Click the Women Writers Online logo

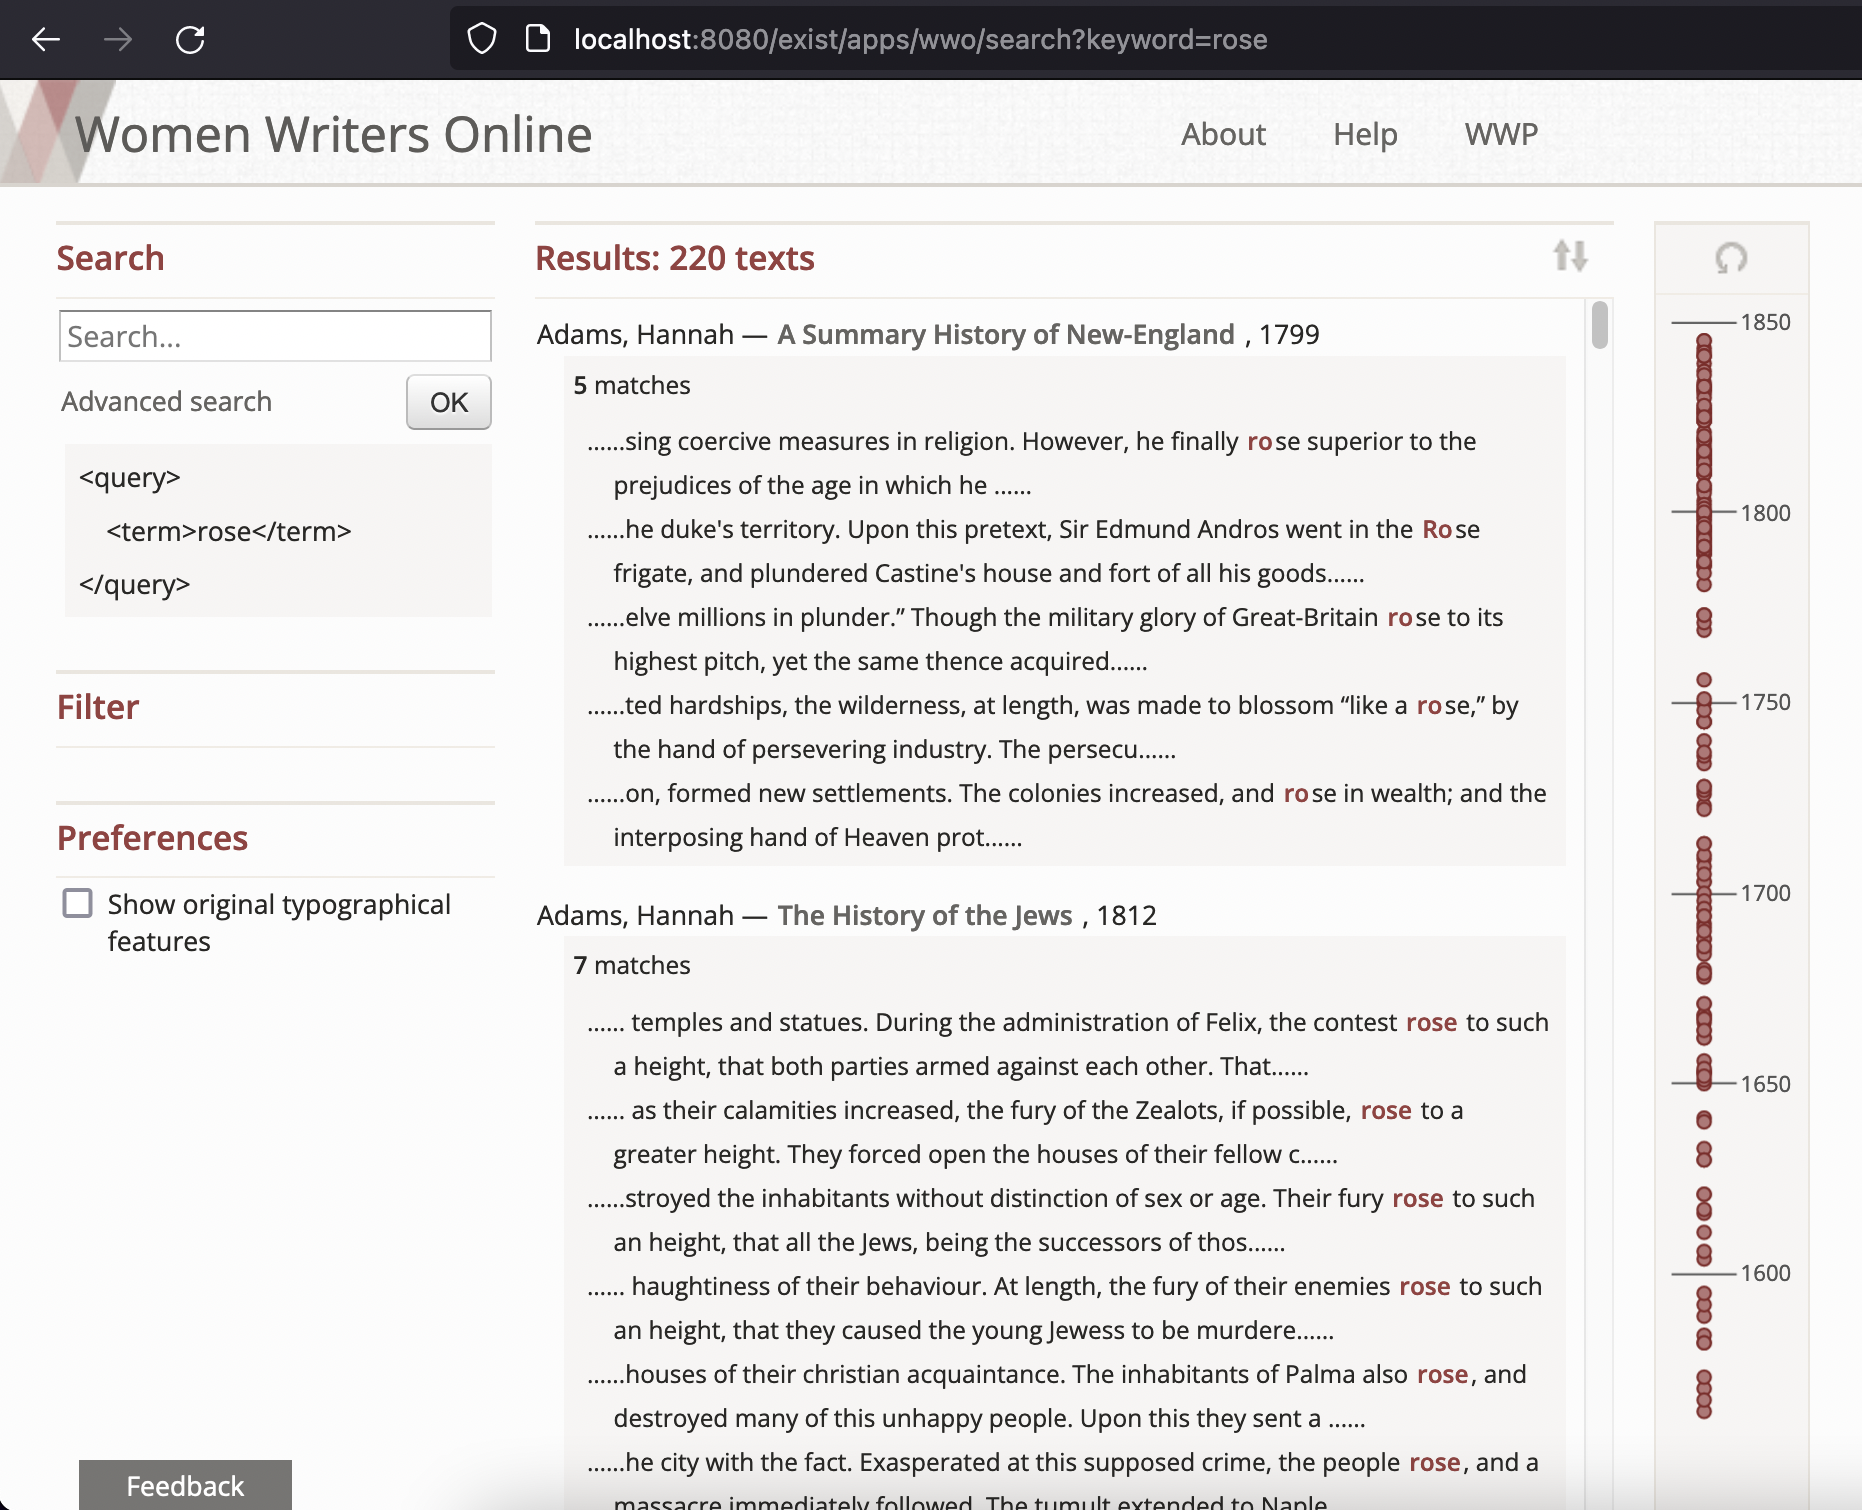pos(55,132)
